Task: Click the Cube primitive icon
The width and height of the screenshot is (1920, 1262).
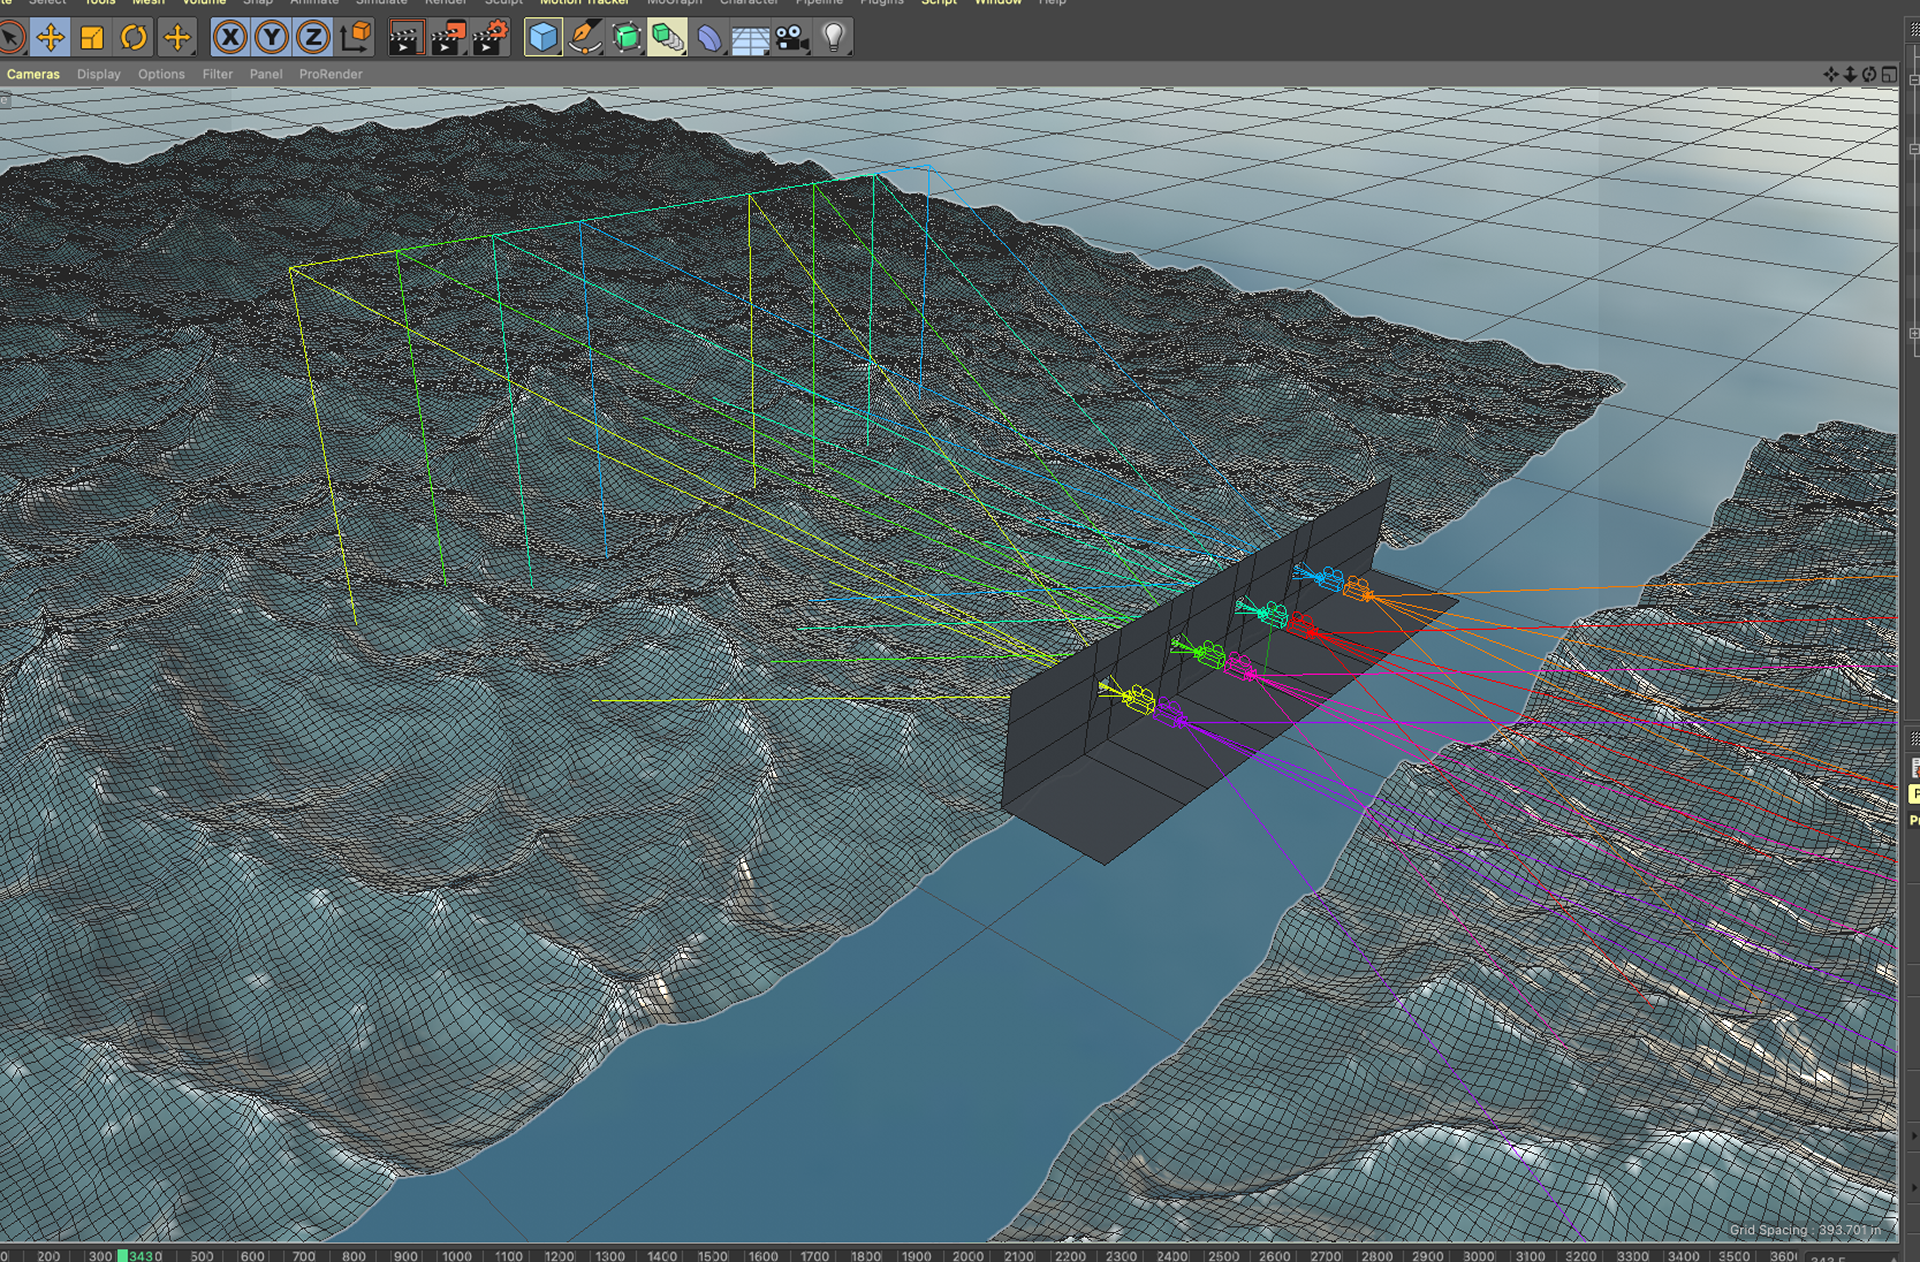Action: pyautogui.click(x=543, y=38)
